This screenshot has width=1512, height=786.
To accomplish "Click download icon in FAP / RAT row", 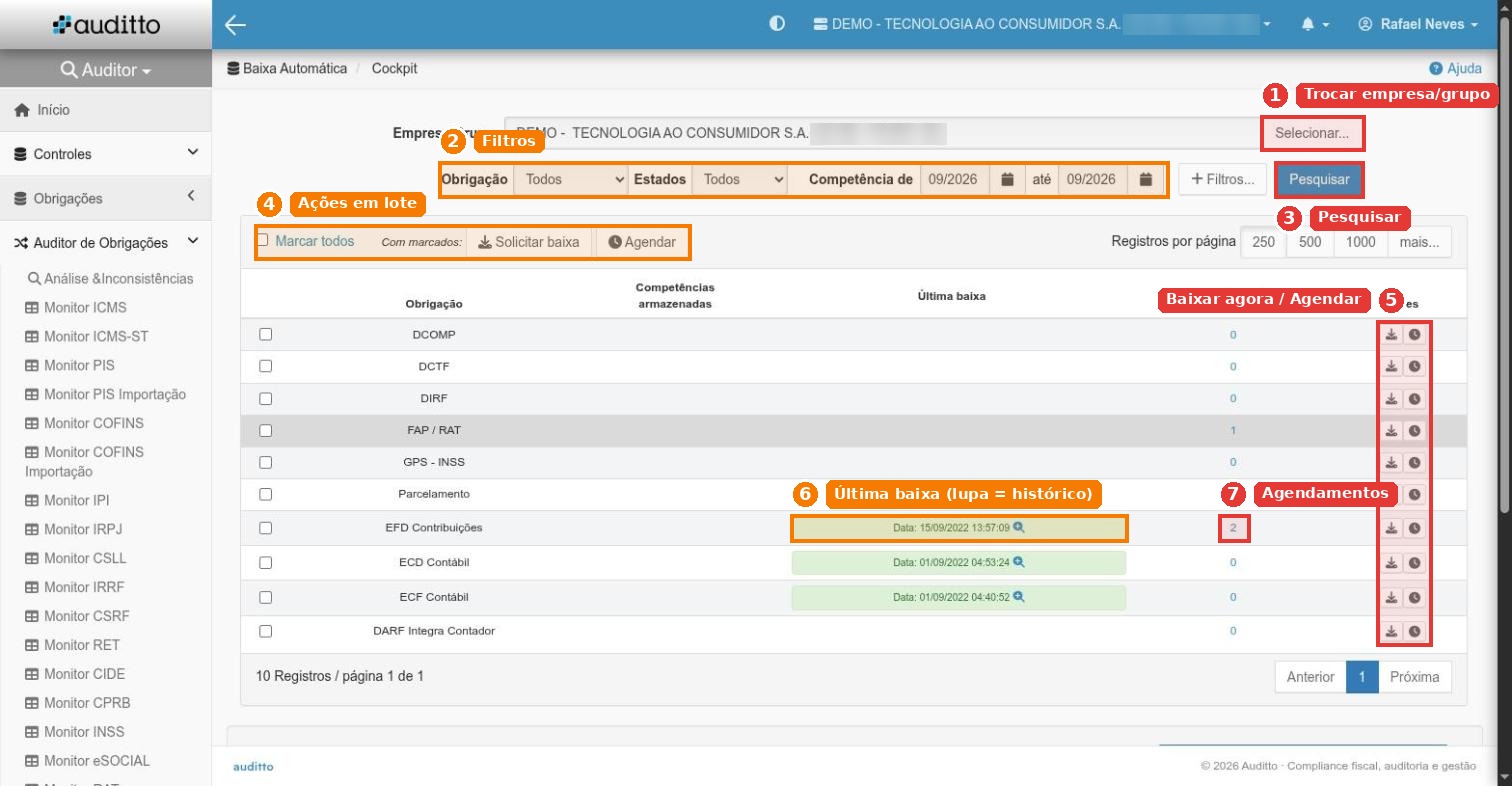I will click(1391, 431).
